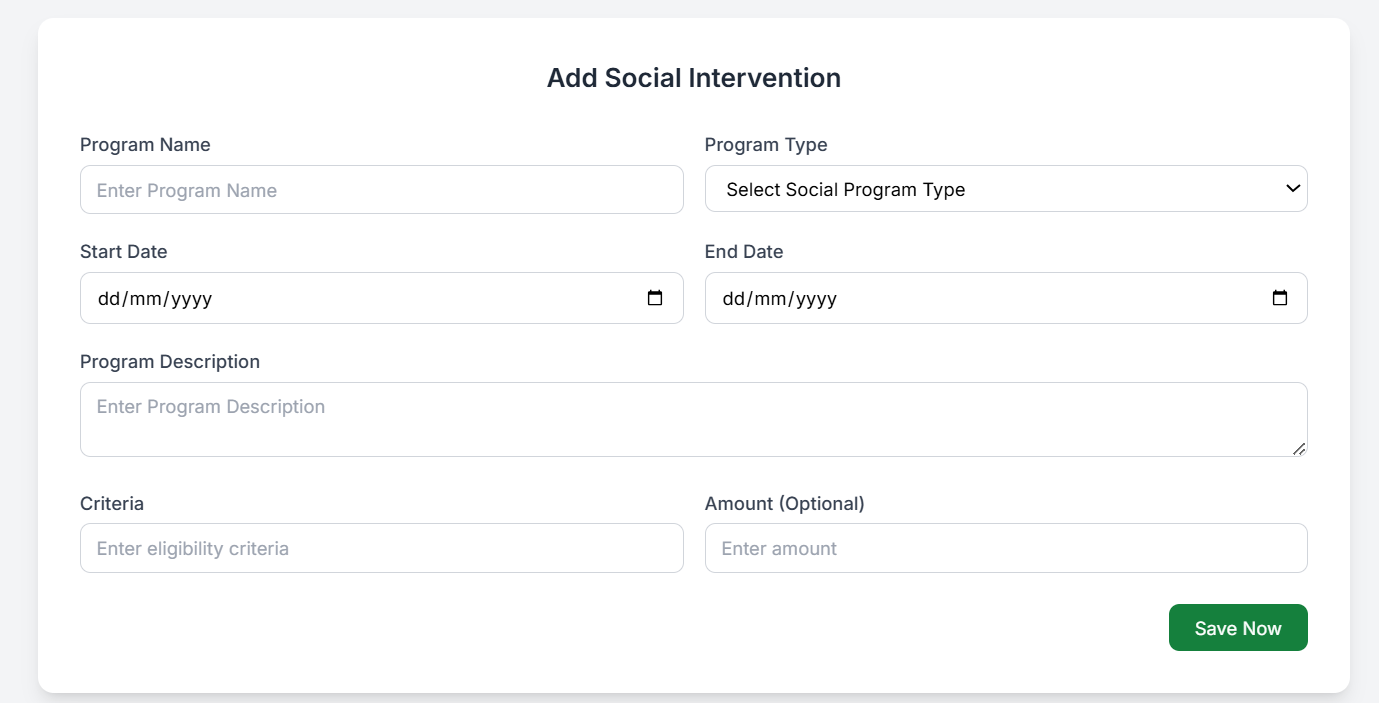The height and width of the screenshot is (703, 1379).
Task: Click the Program Name label
Action: pos(145,144)
